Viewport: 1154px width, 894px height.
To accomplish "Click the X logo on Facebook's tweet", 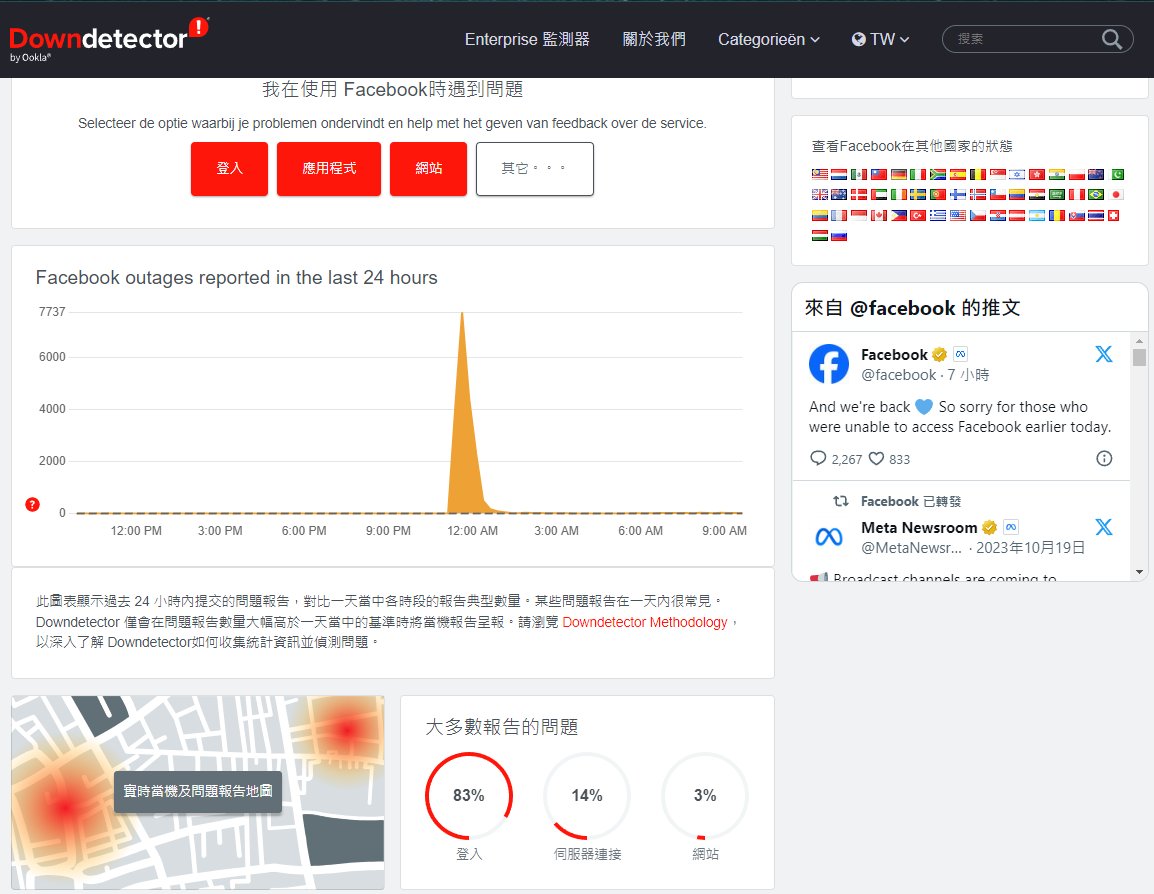I will pos(1103,354).
